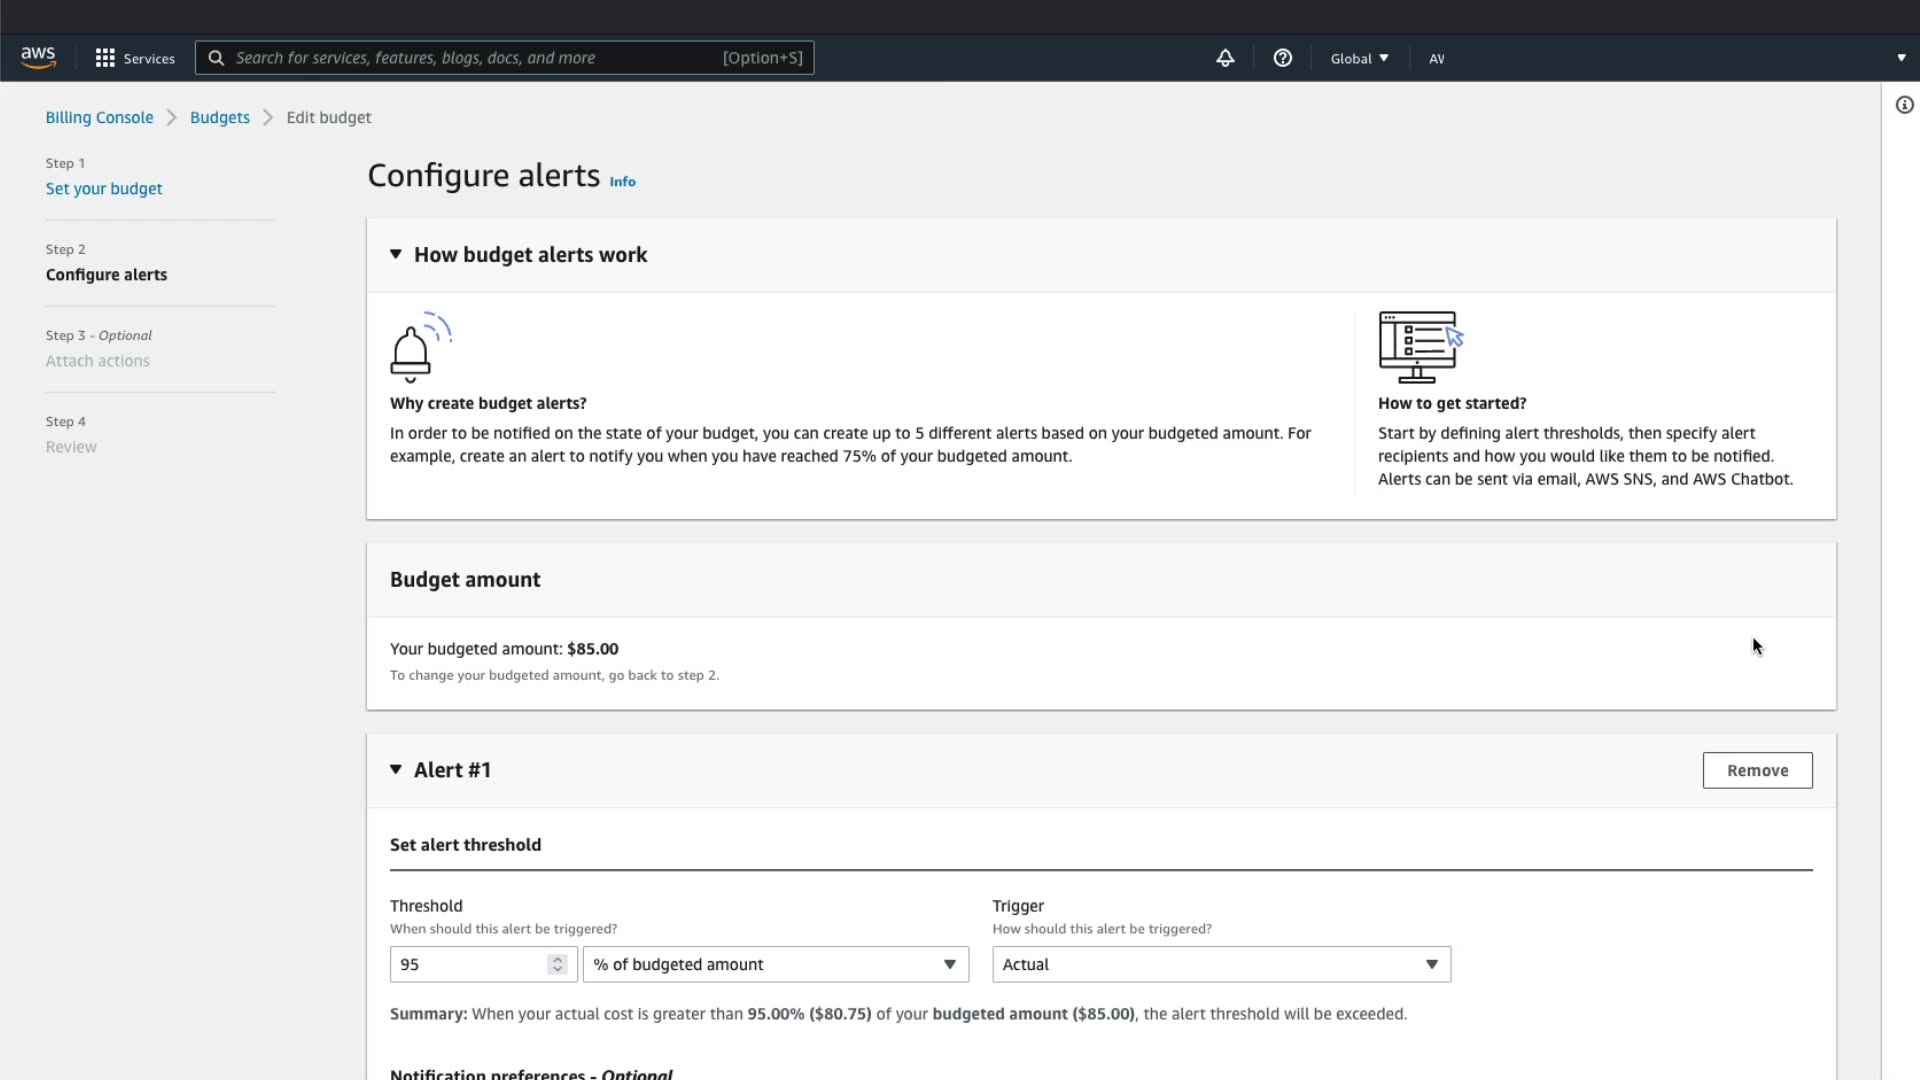
Task: Click the search magnifier icon
Action: (216, 58)
